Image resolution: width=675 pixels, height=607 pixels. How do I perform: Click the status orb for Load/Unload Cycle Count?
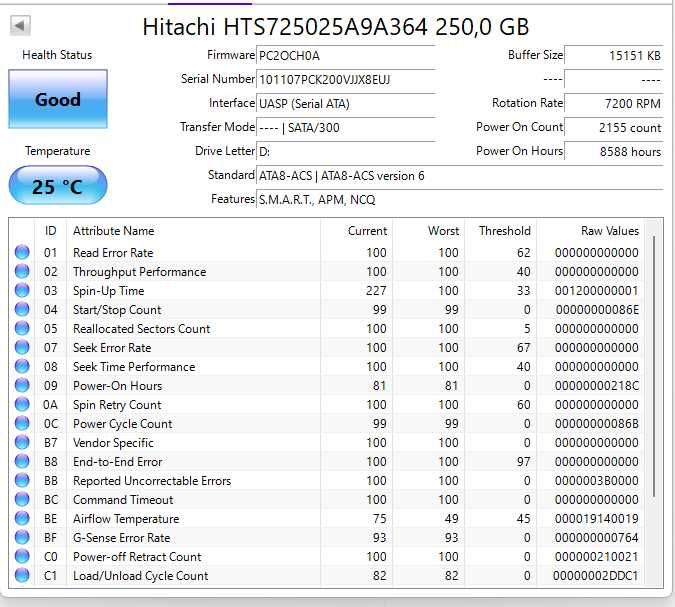(x=22, y=575)
